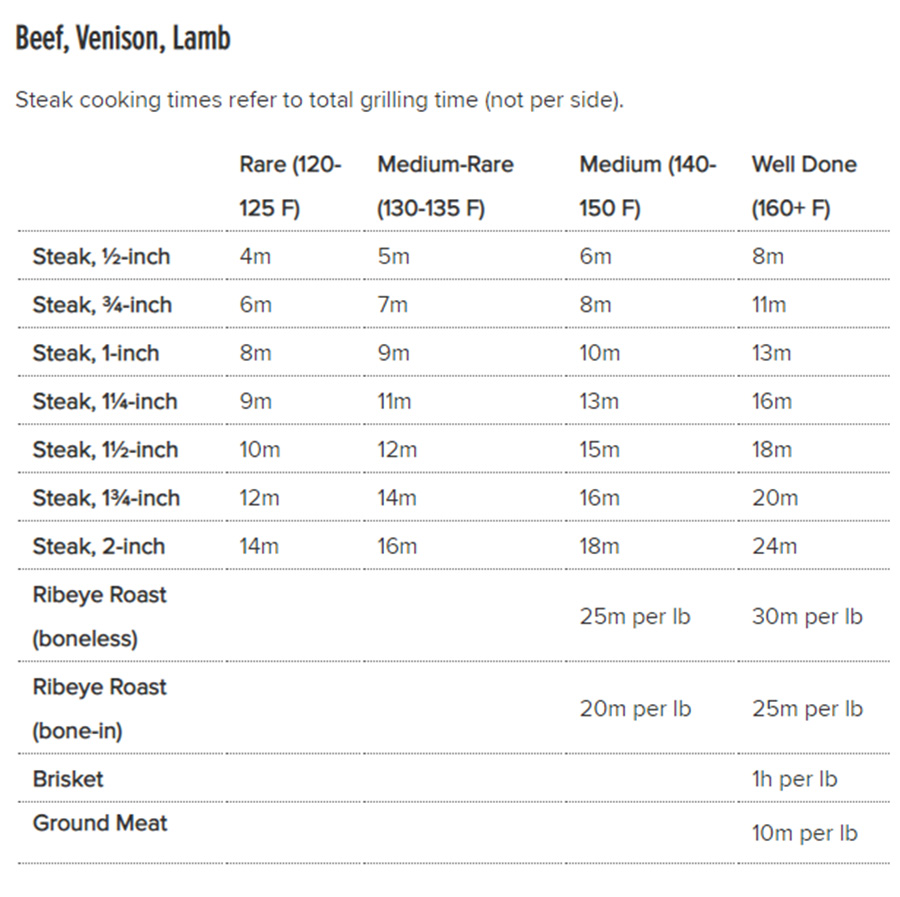This screenshot has height=897, width=900.
Task: Select the "24m" well done 2-inch steak cell
Action: (x=774, y=546)
